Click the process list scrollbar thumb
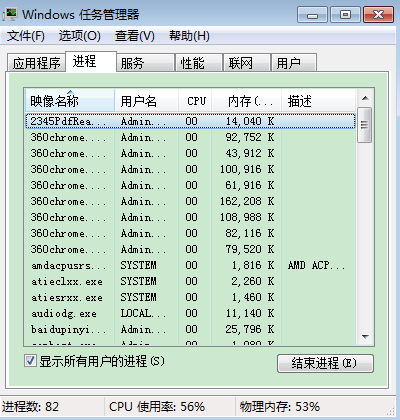This screenshot has height=420, width=400. pos(364,125)
